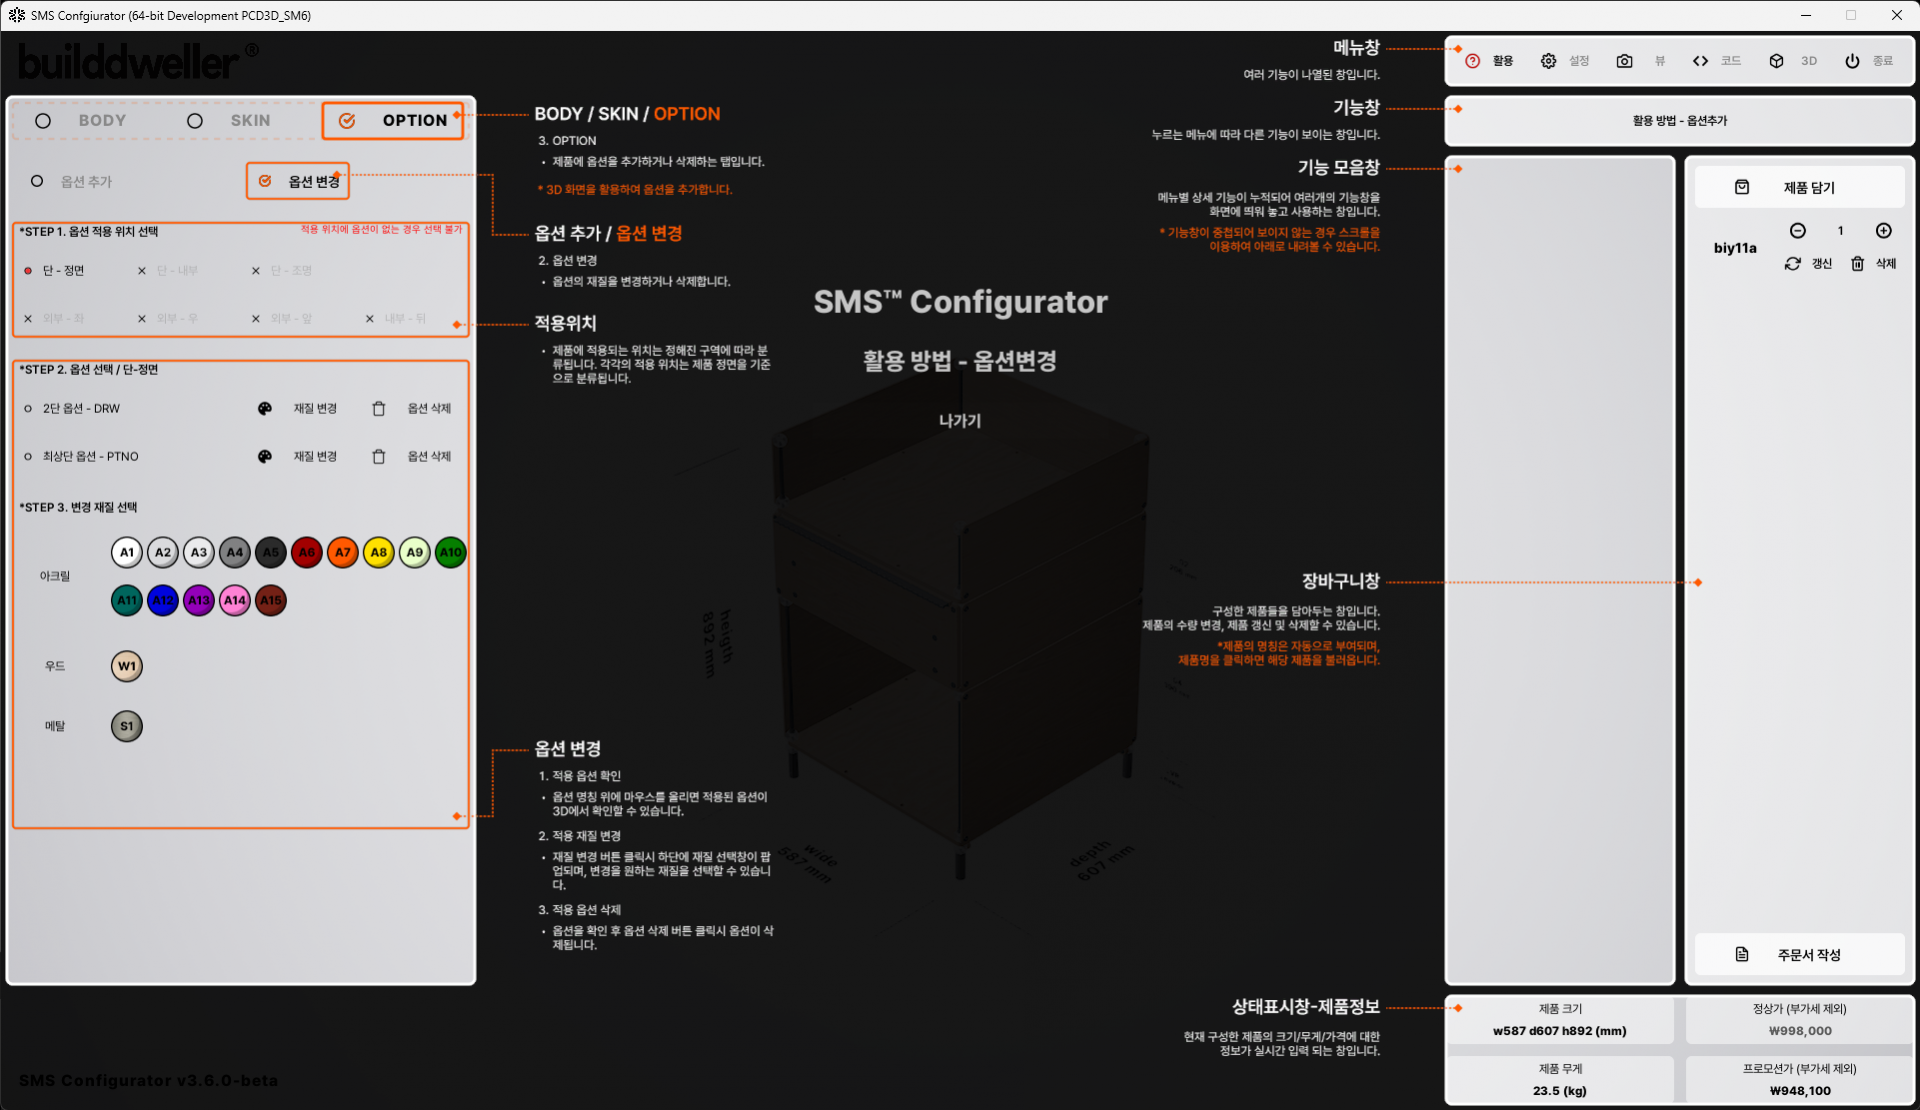1920x1110 pixels.
Task: Click the 주문서 작성 document icon
Action: pyautogui.click(x=1741, y=954)
